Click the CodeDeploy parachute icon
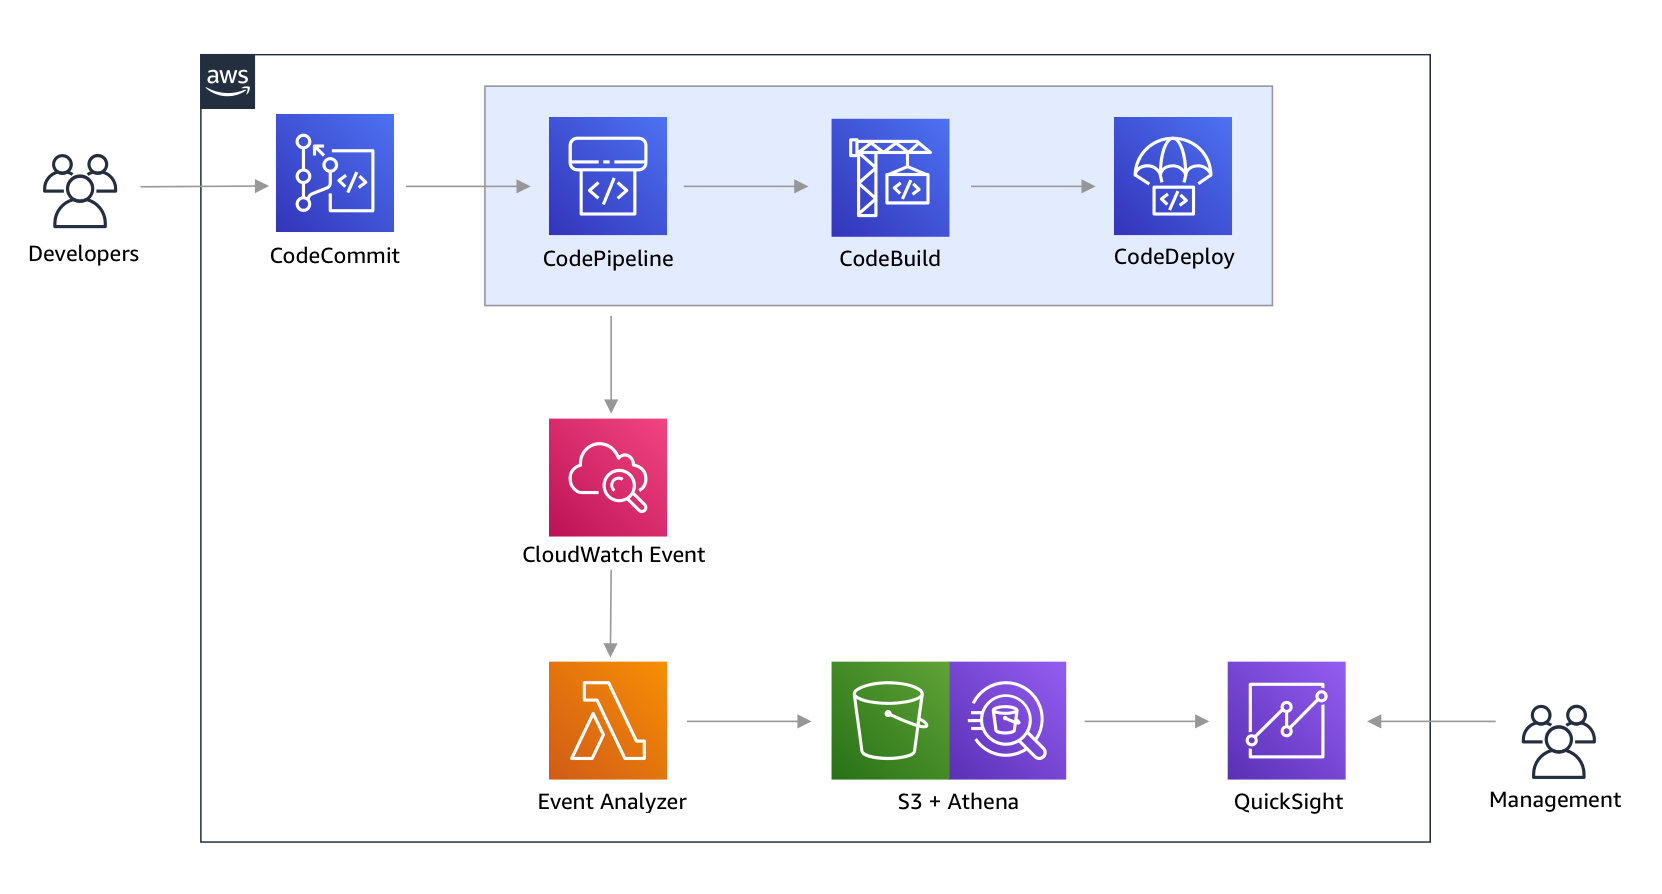1662x894 pixels. [x=1173, y=176]
